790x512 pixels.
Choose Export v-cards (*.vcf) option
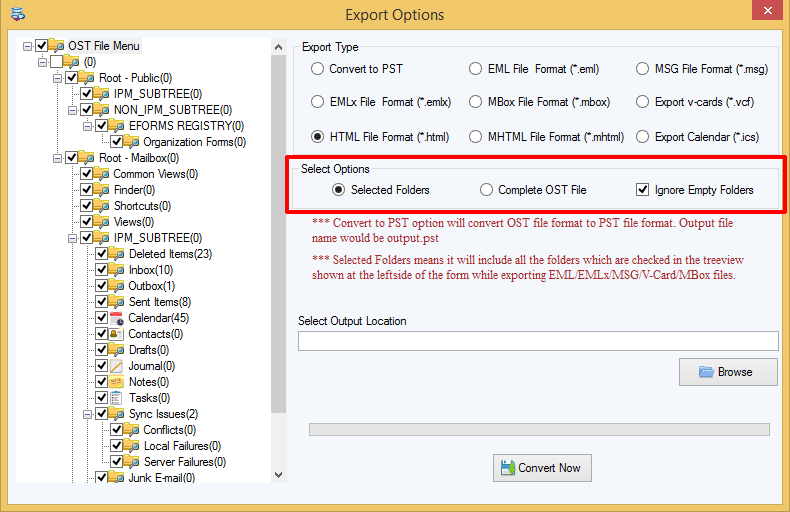coord(642,102)
